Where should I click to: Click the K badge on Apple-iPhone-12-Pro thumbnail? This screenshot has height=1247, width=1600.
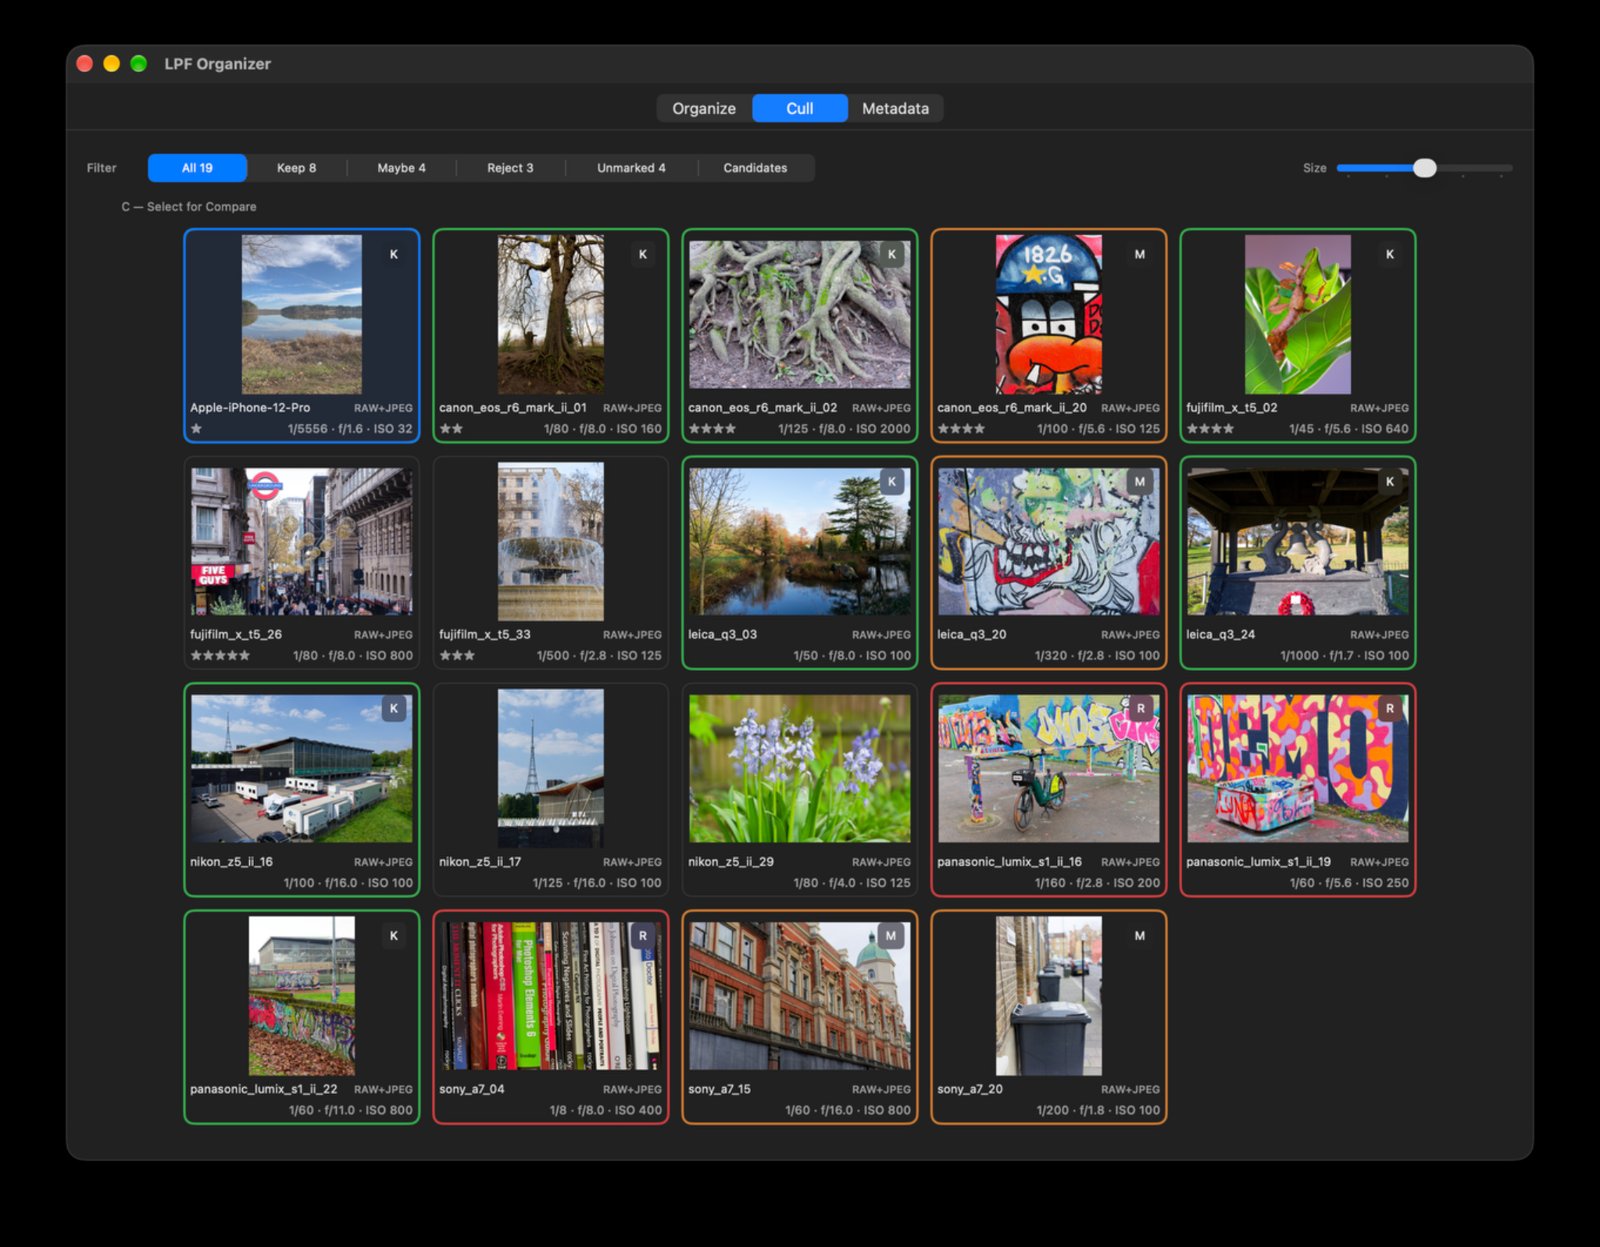(394, 254)
